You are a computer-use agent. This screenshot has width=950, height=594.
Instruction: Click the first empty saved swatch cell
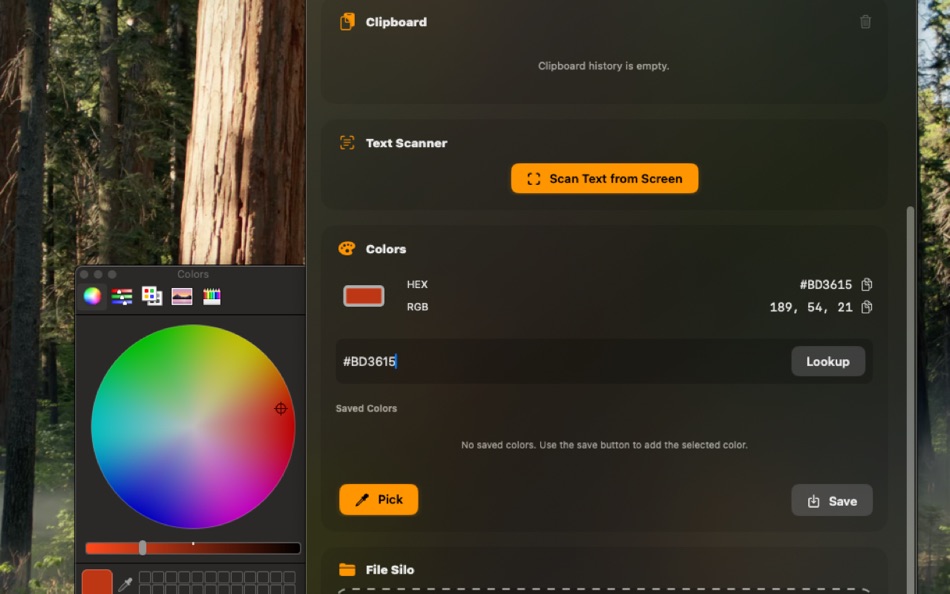click(145, 577)
